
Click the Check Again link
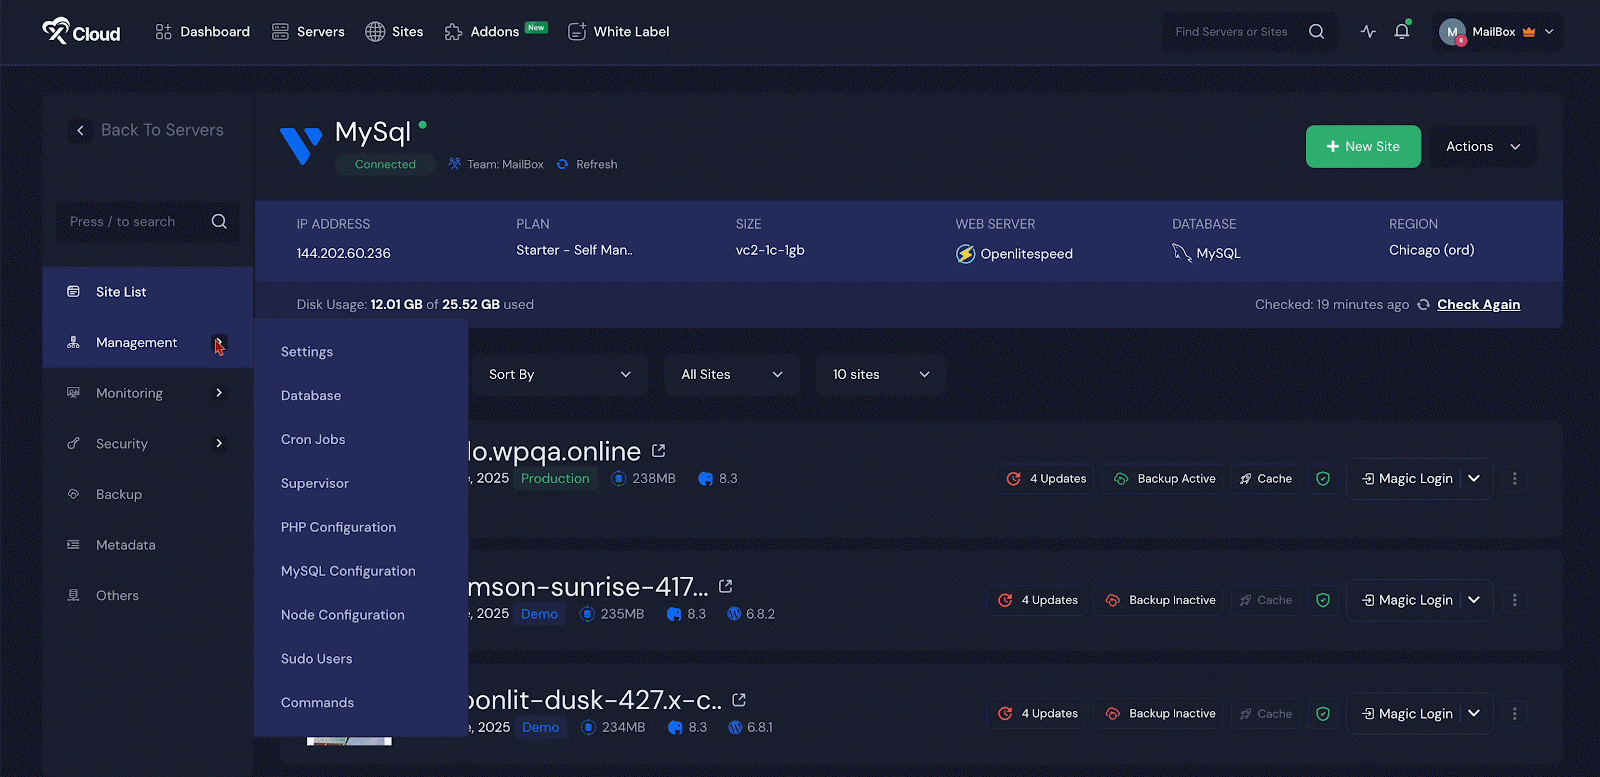click(x=1478, y=305)
